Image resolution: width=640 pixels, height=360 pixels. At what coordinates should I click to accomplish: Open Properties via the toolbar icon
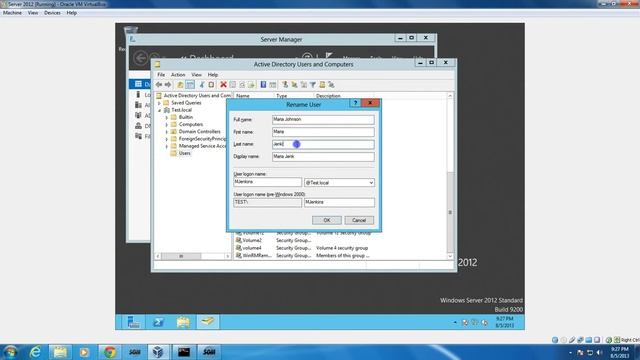(233, 85)
